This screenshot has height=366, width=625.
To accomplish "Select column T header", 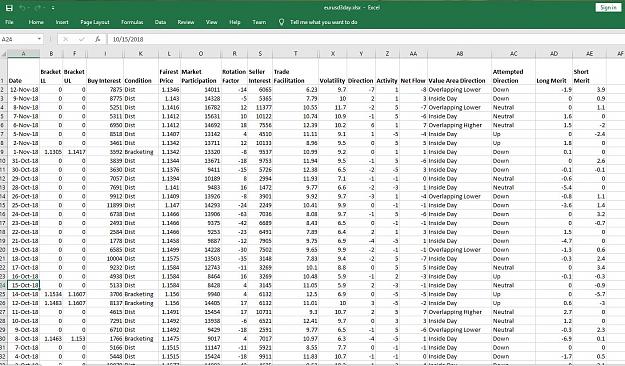I will point(295,53).
